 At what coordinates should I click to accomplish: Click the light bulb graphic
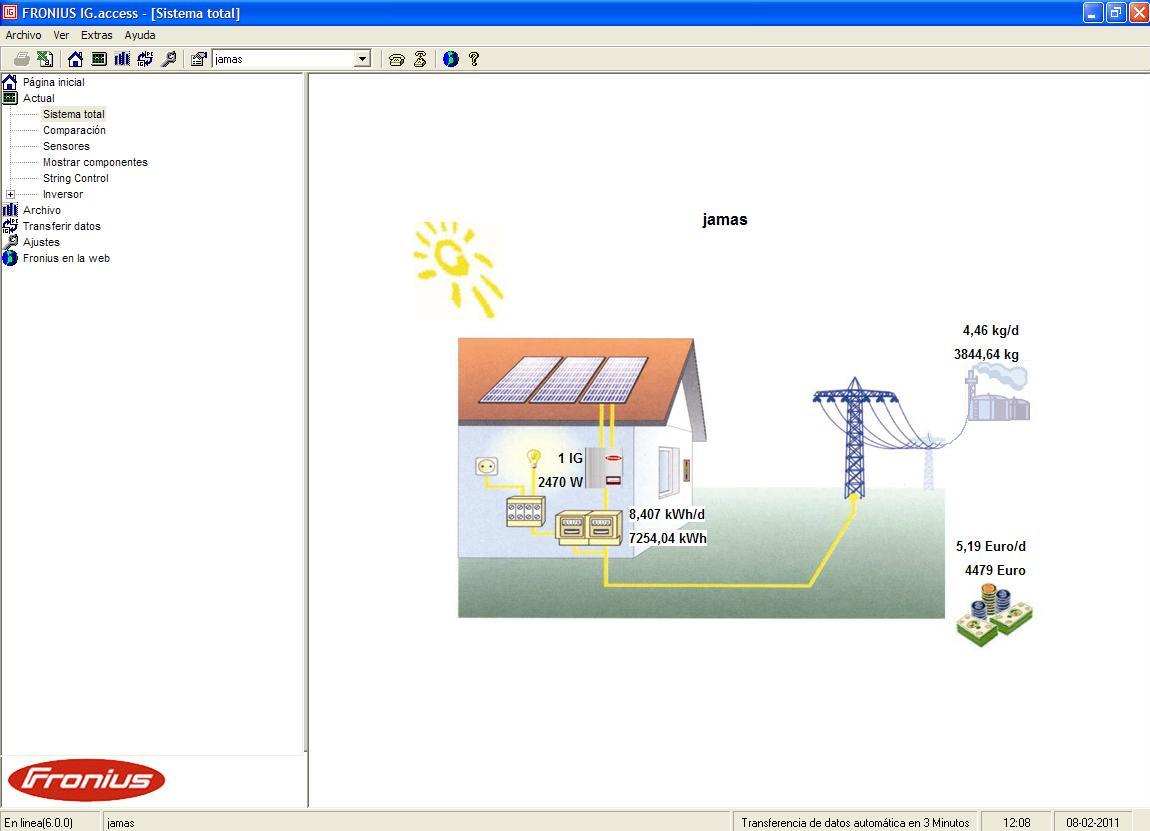click(x=534, y=460)
